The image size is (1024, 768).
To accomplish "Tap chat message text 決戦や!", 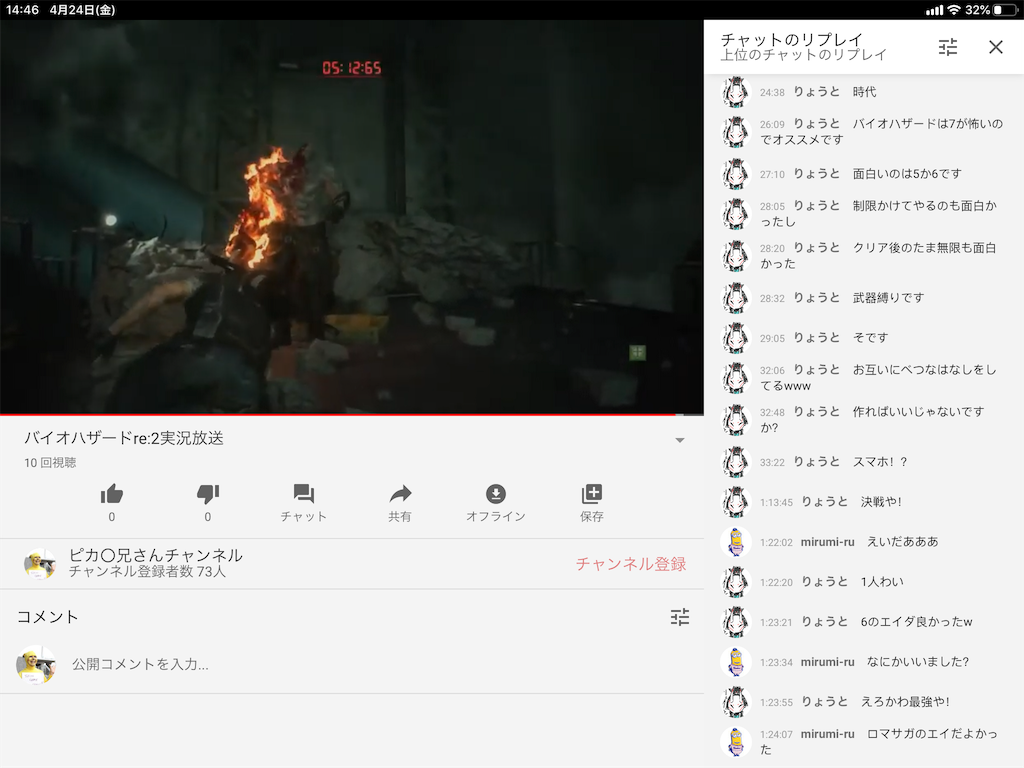I will tap(881, 502).
